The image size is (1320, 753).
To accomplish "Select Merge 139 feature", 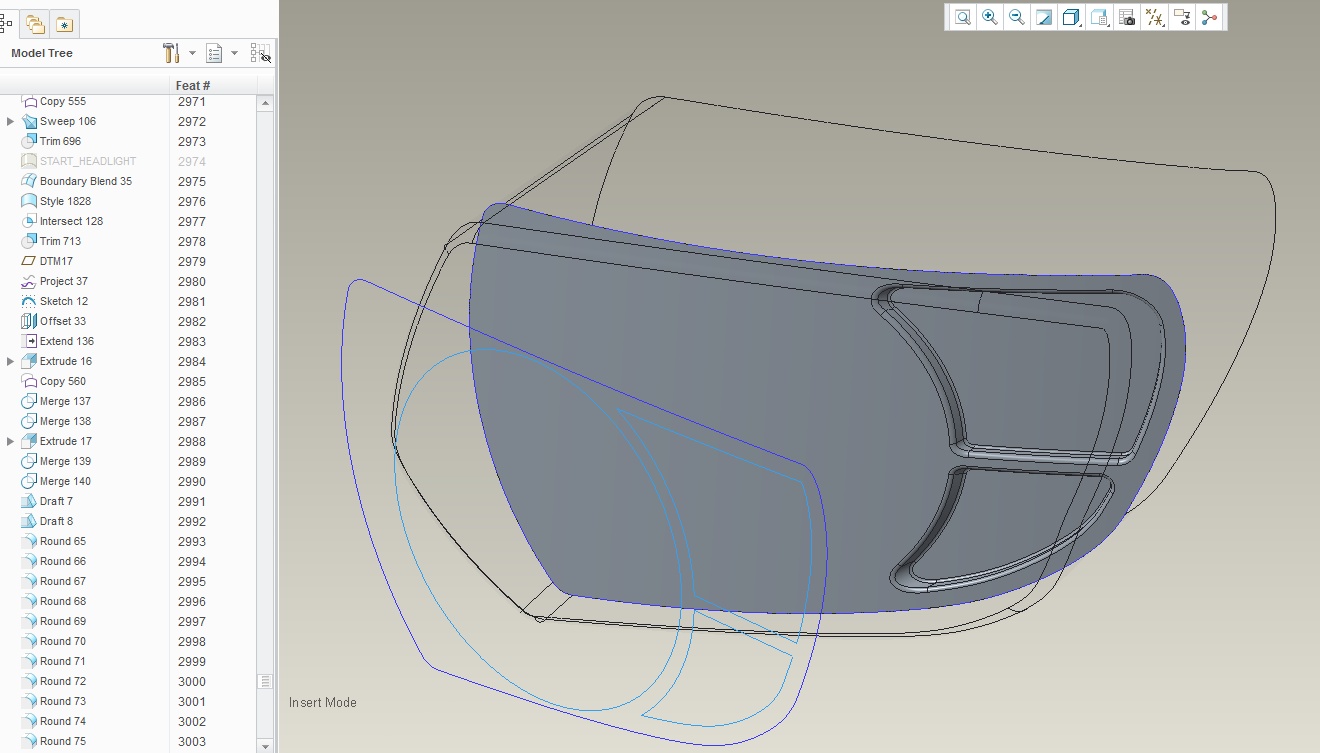I will [65, 461].
